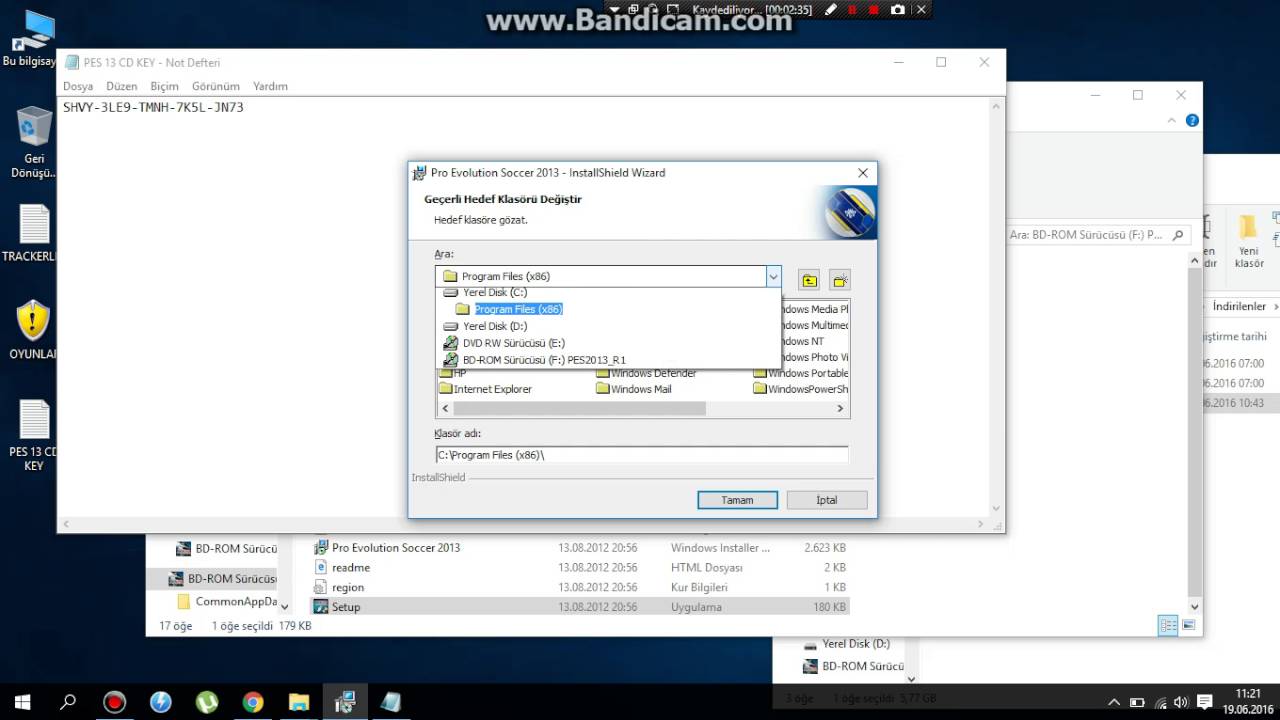The height and width of the screenshot is (720, 1280).
Task: Click the Yeni klasör ribbon button
Action: coord(1249,241)
